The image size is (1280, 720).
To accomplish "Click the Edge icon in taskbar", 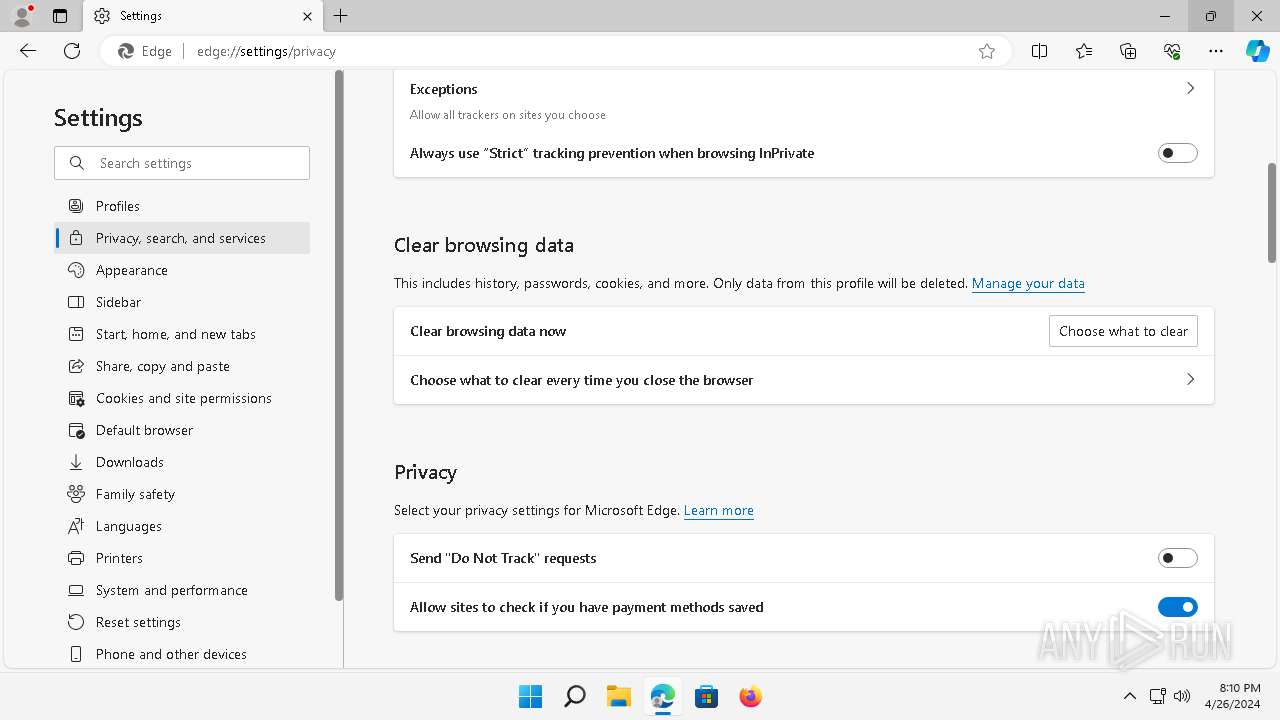I will (662, 696).
